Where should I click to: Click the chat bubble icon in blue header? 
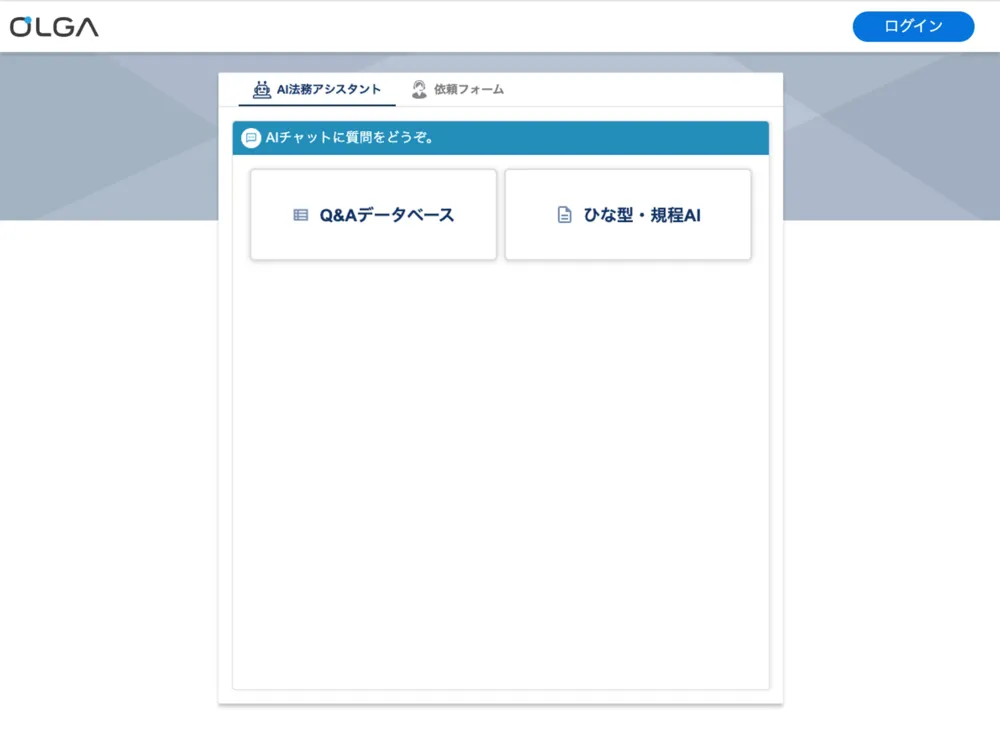[251, 138]
